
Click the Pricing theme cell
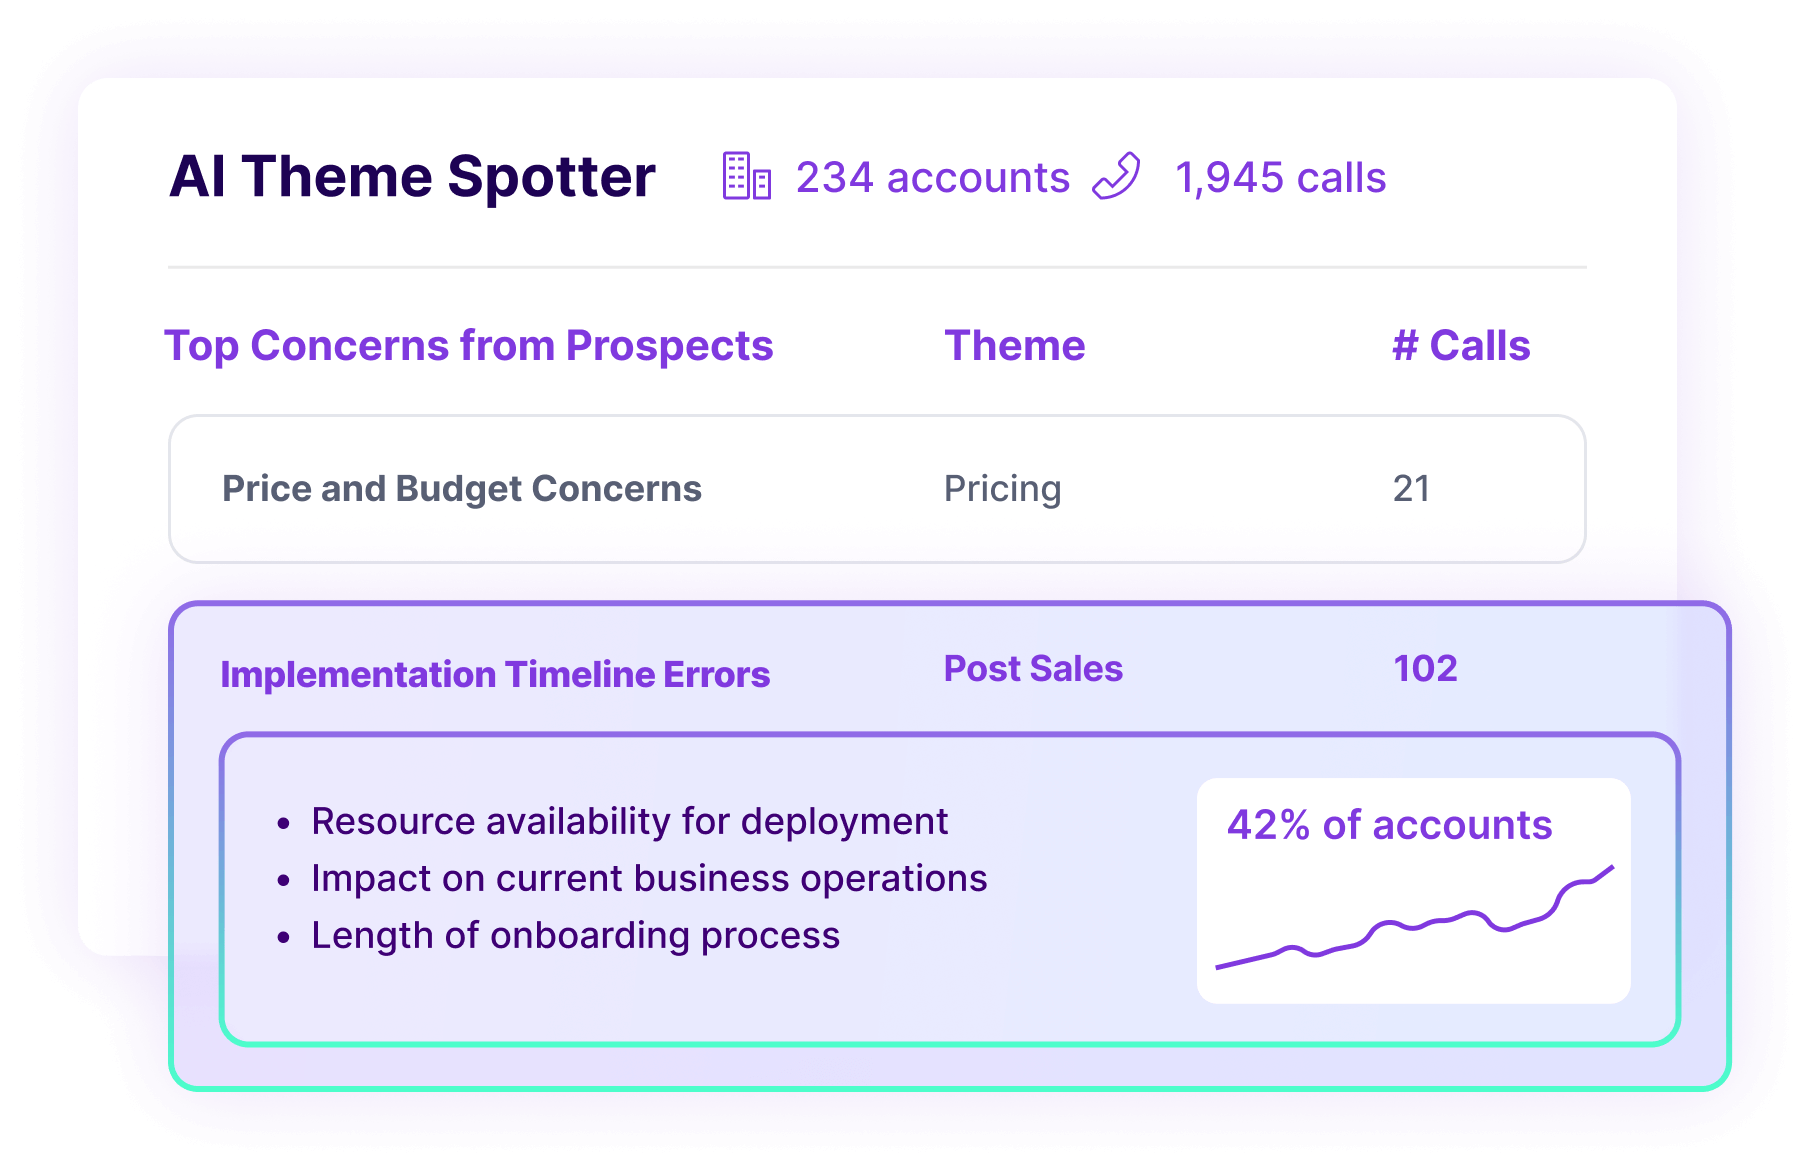[x=1003, y=489]
